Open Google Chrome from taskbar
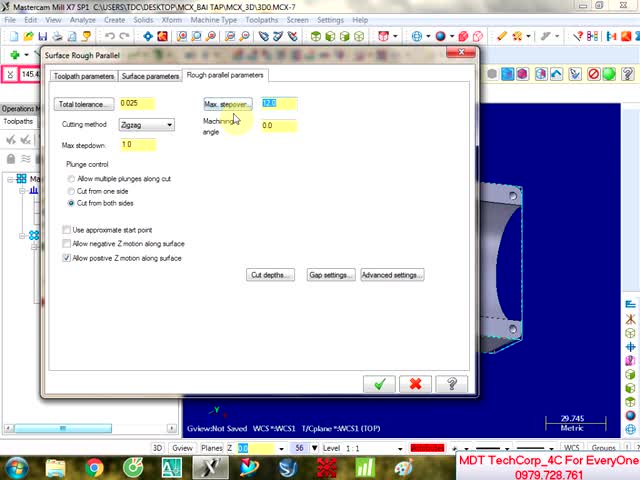 pyautogui.click(x=94, y=467)
